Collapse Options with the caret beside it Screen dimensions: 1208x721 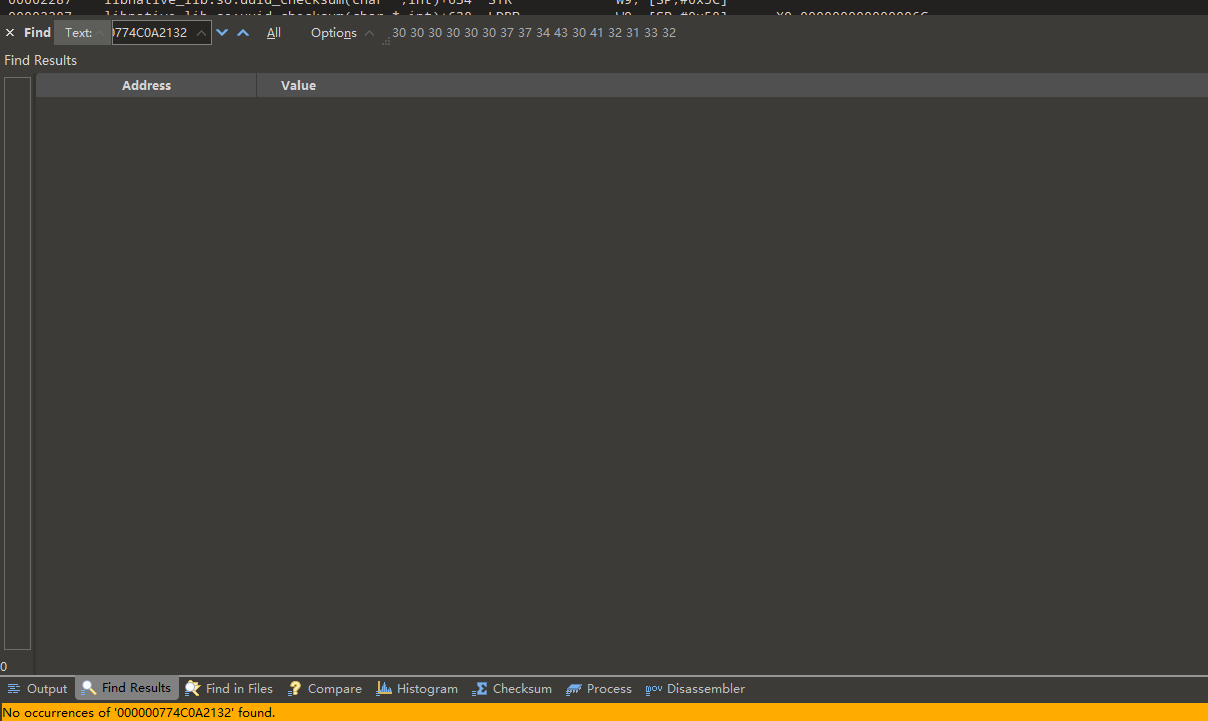click(369, 33)
